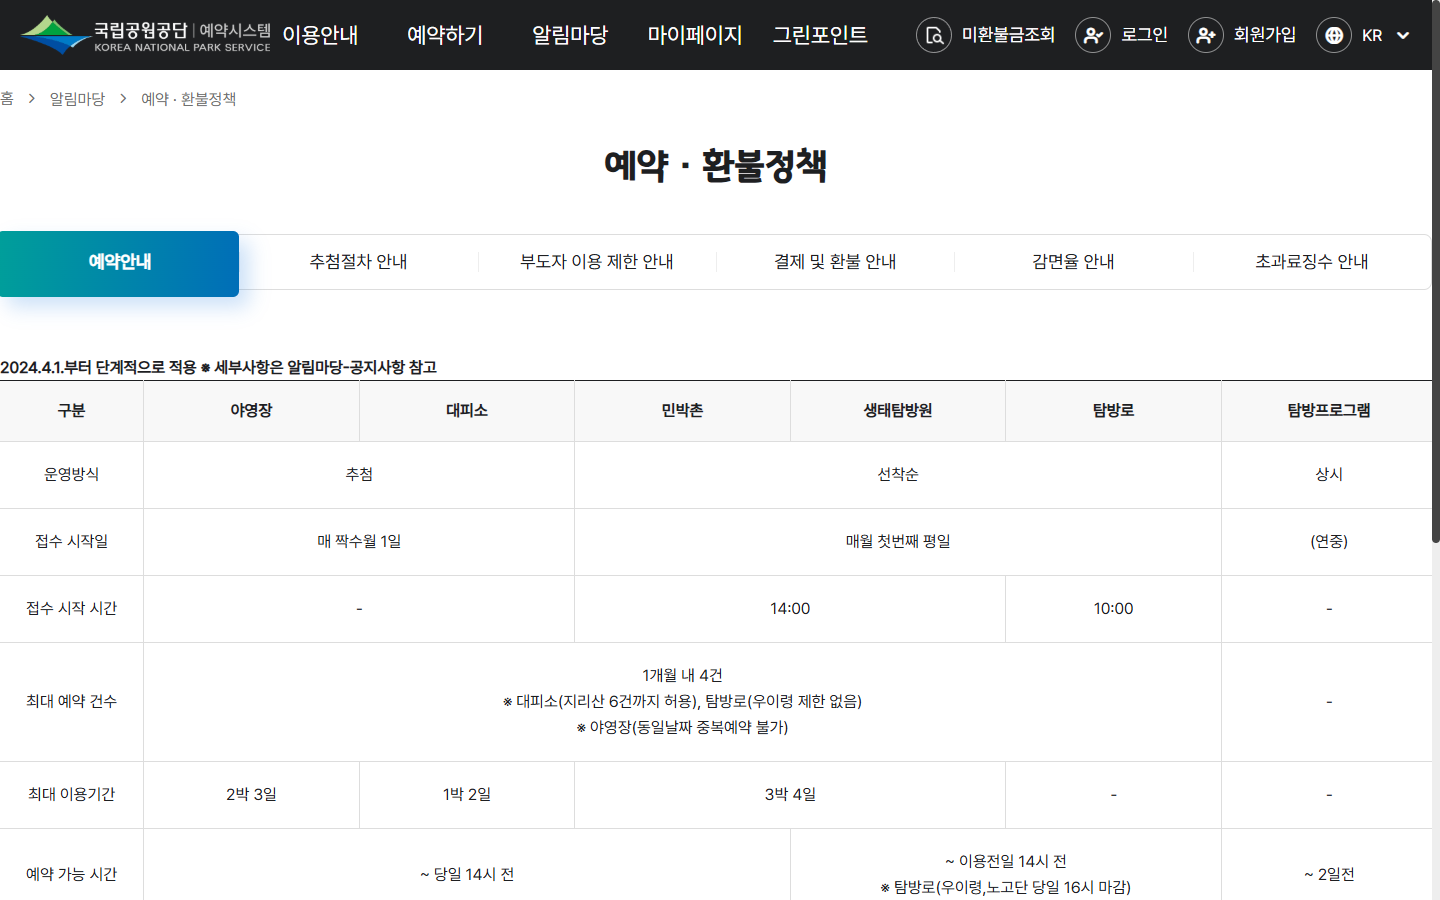
Task: Click the 매월 첫번째 평일 cell
Action: [x=898, y=542]
